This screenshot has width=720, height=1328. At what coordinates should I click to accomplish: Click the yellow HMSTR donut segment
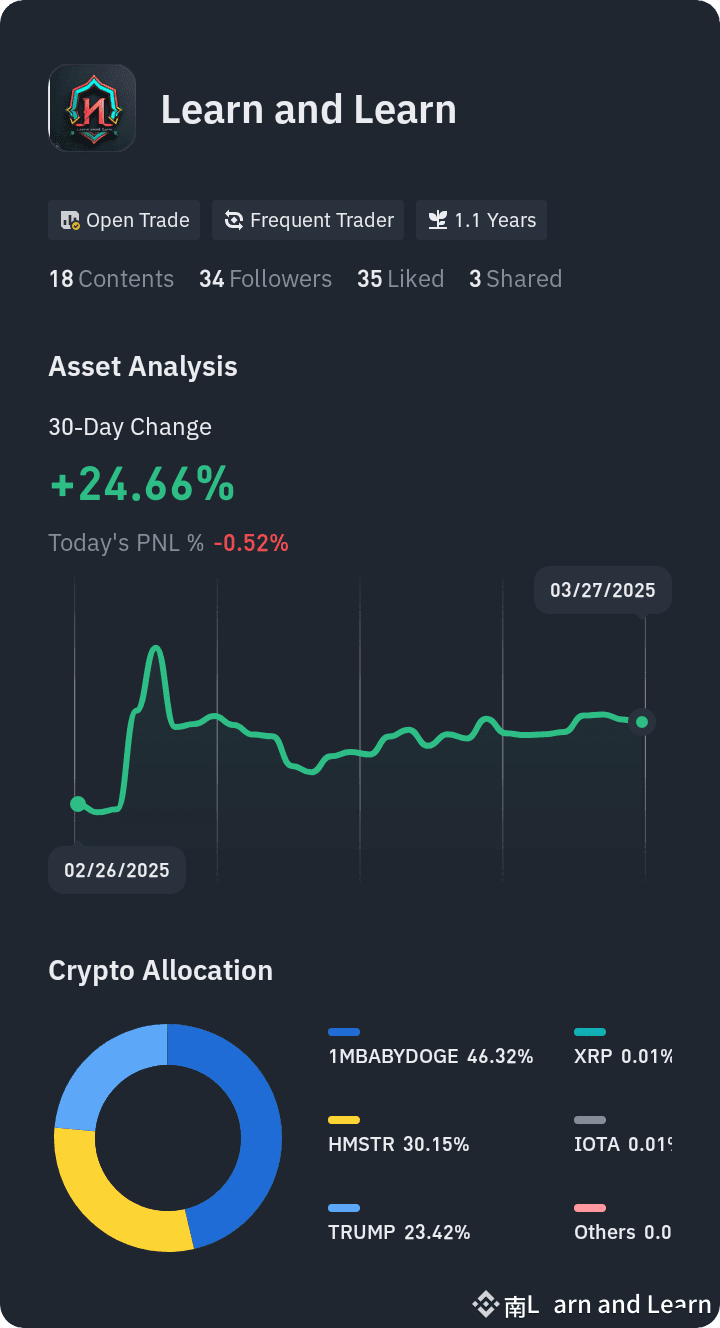[105, 1198]
